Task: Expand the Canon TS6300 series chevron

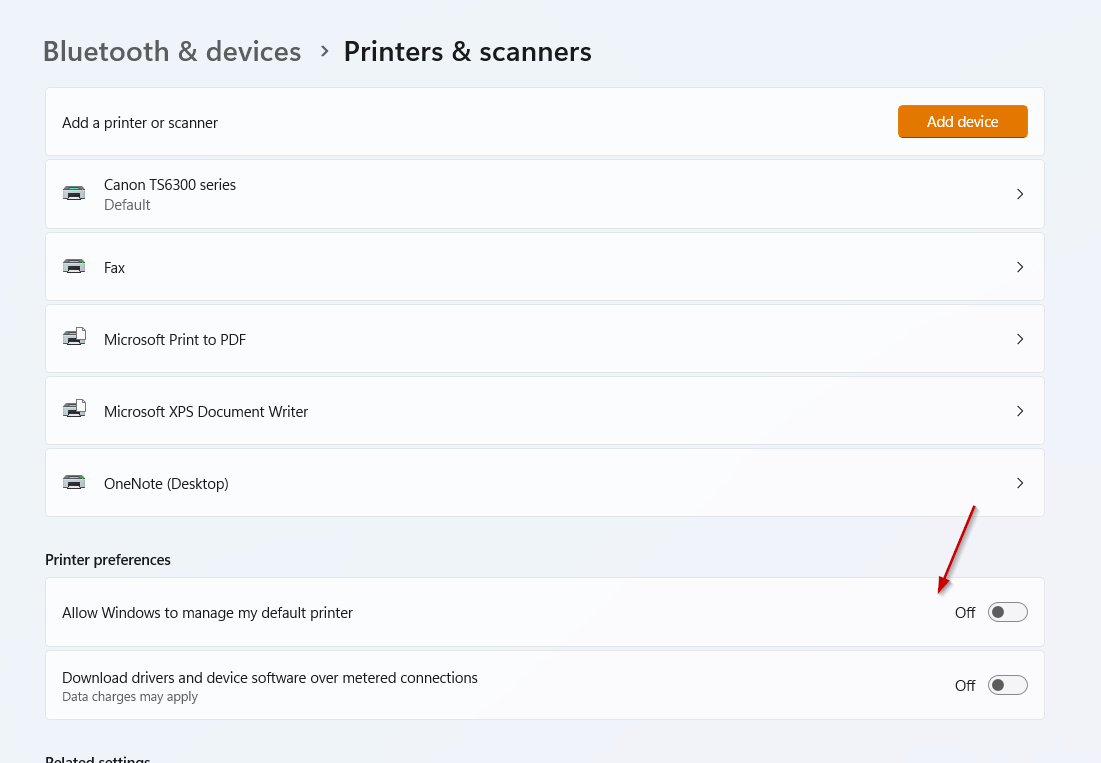Action: coord(1020,194)
